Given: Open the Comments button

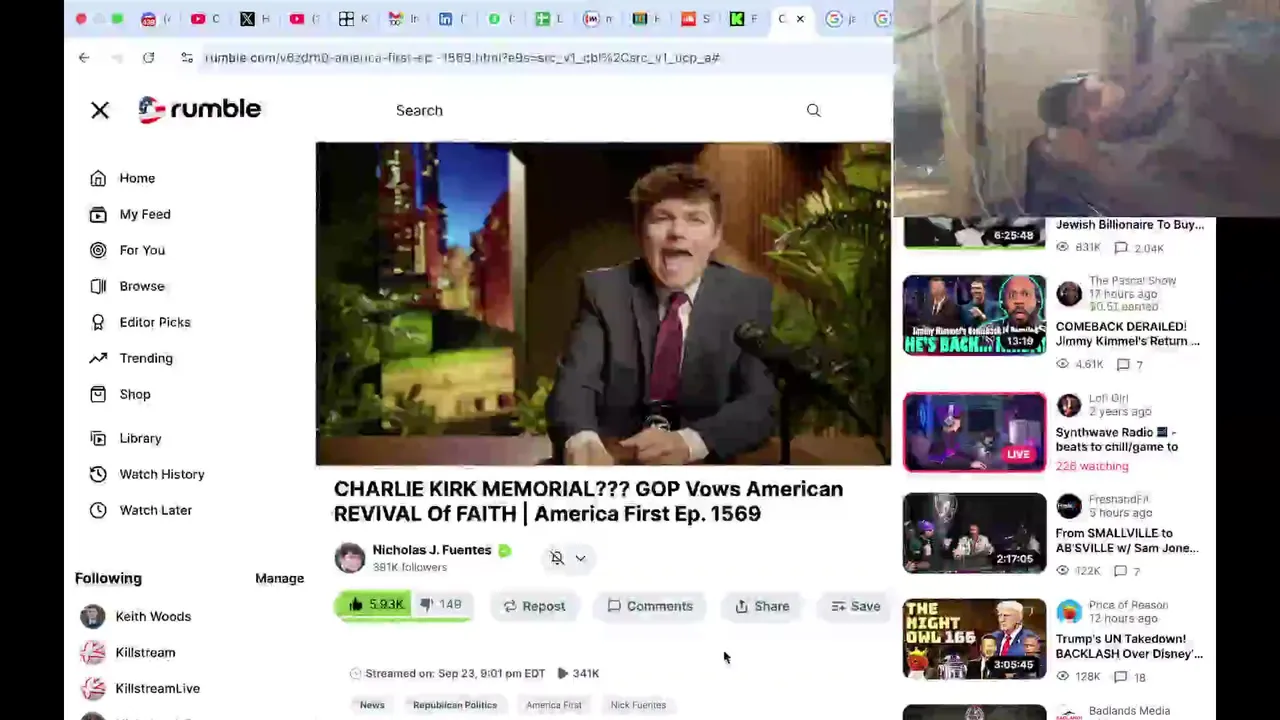Looking at the screenshot, I should [x=650, y=606].
